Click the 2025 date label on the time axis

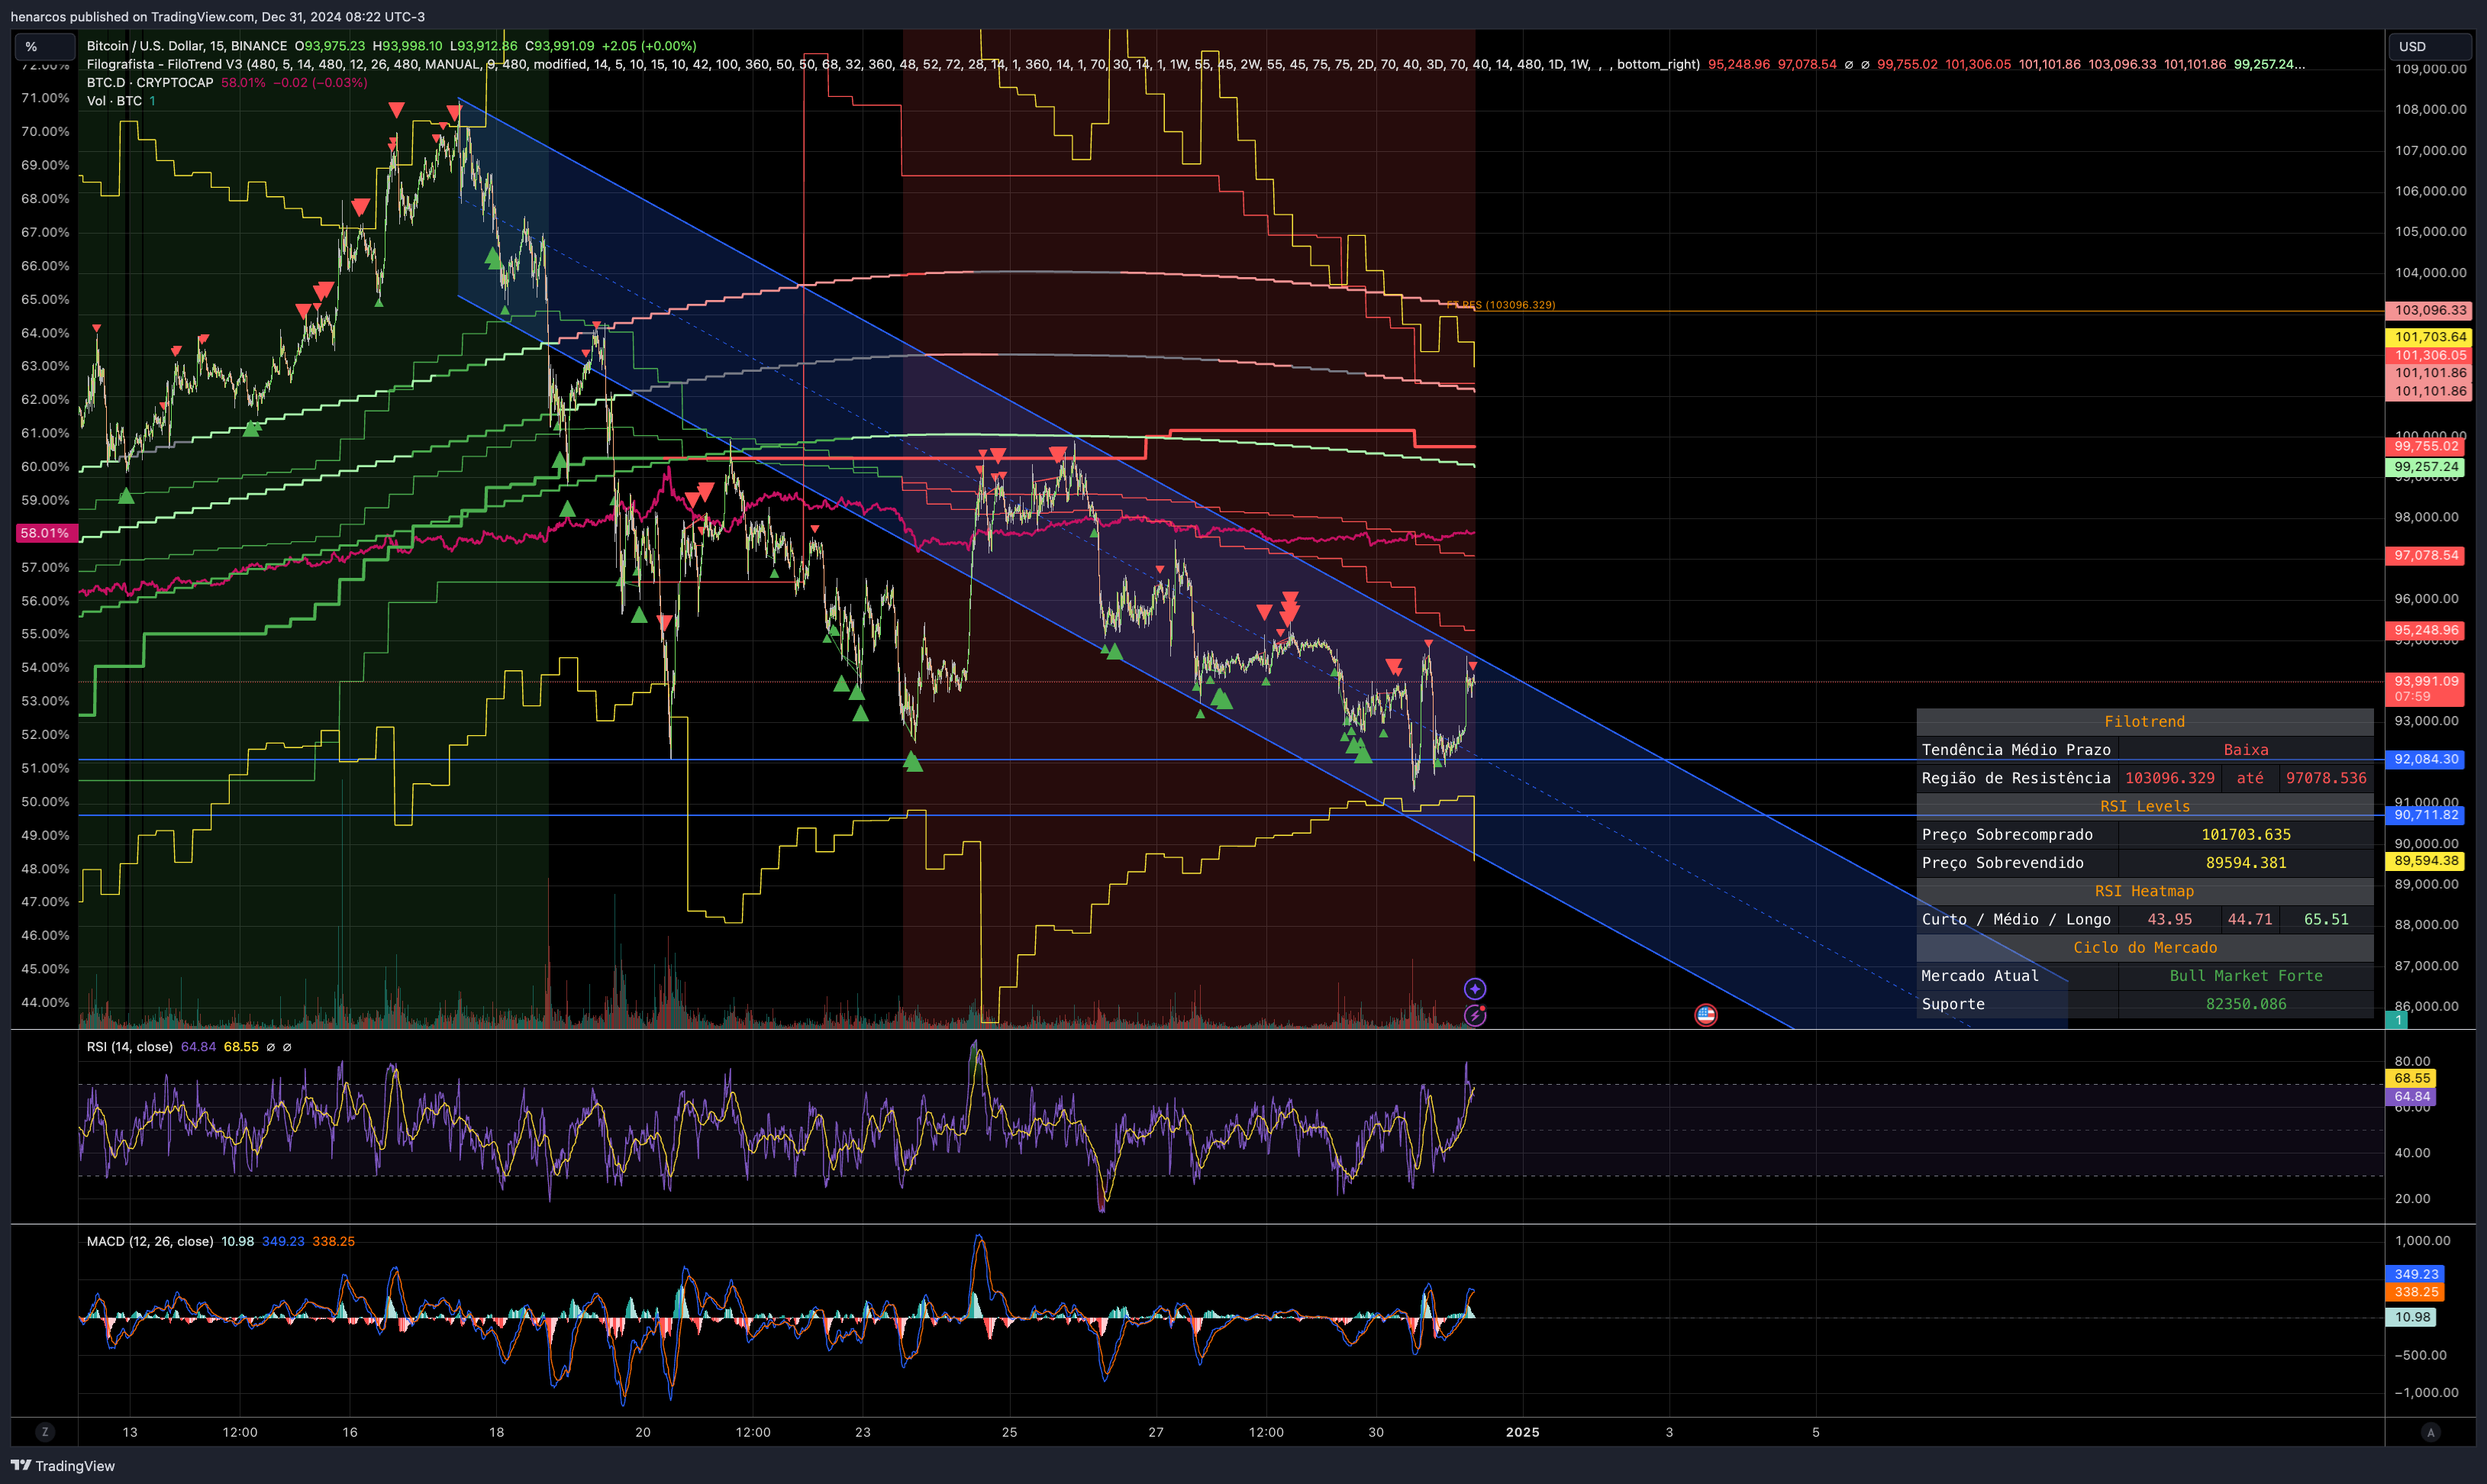[1522, 1431]
